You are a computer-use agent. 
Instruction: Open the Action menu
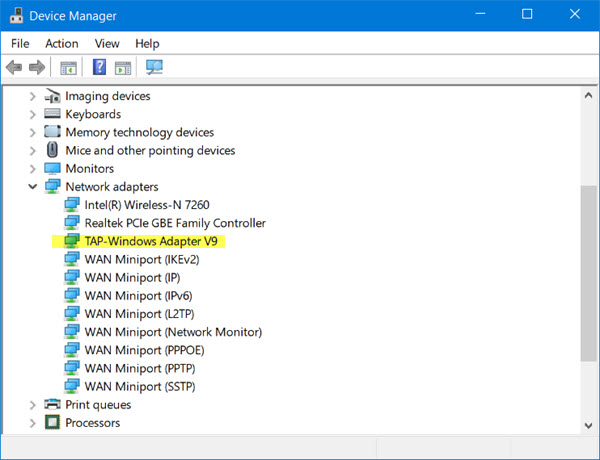62,44
